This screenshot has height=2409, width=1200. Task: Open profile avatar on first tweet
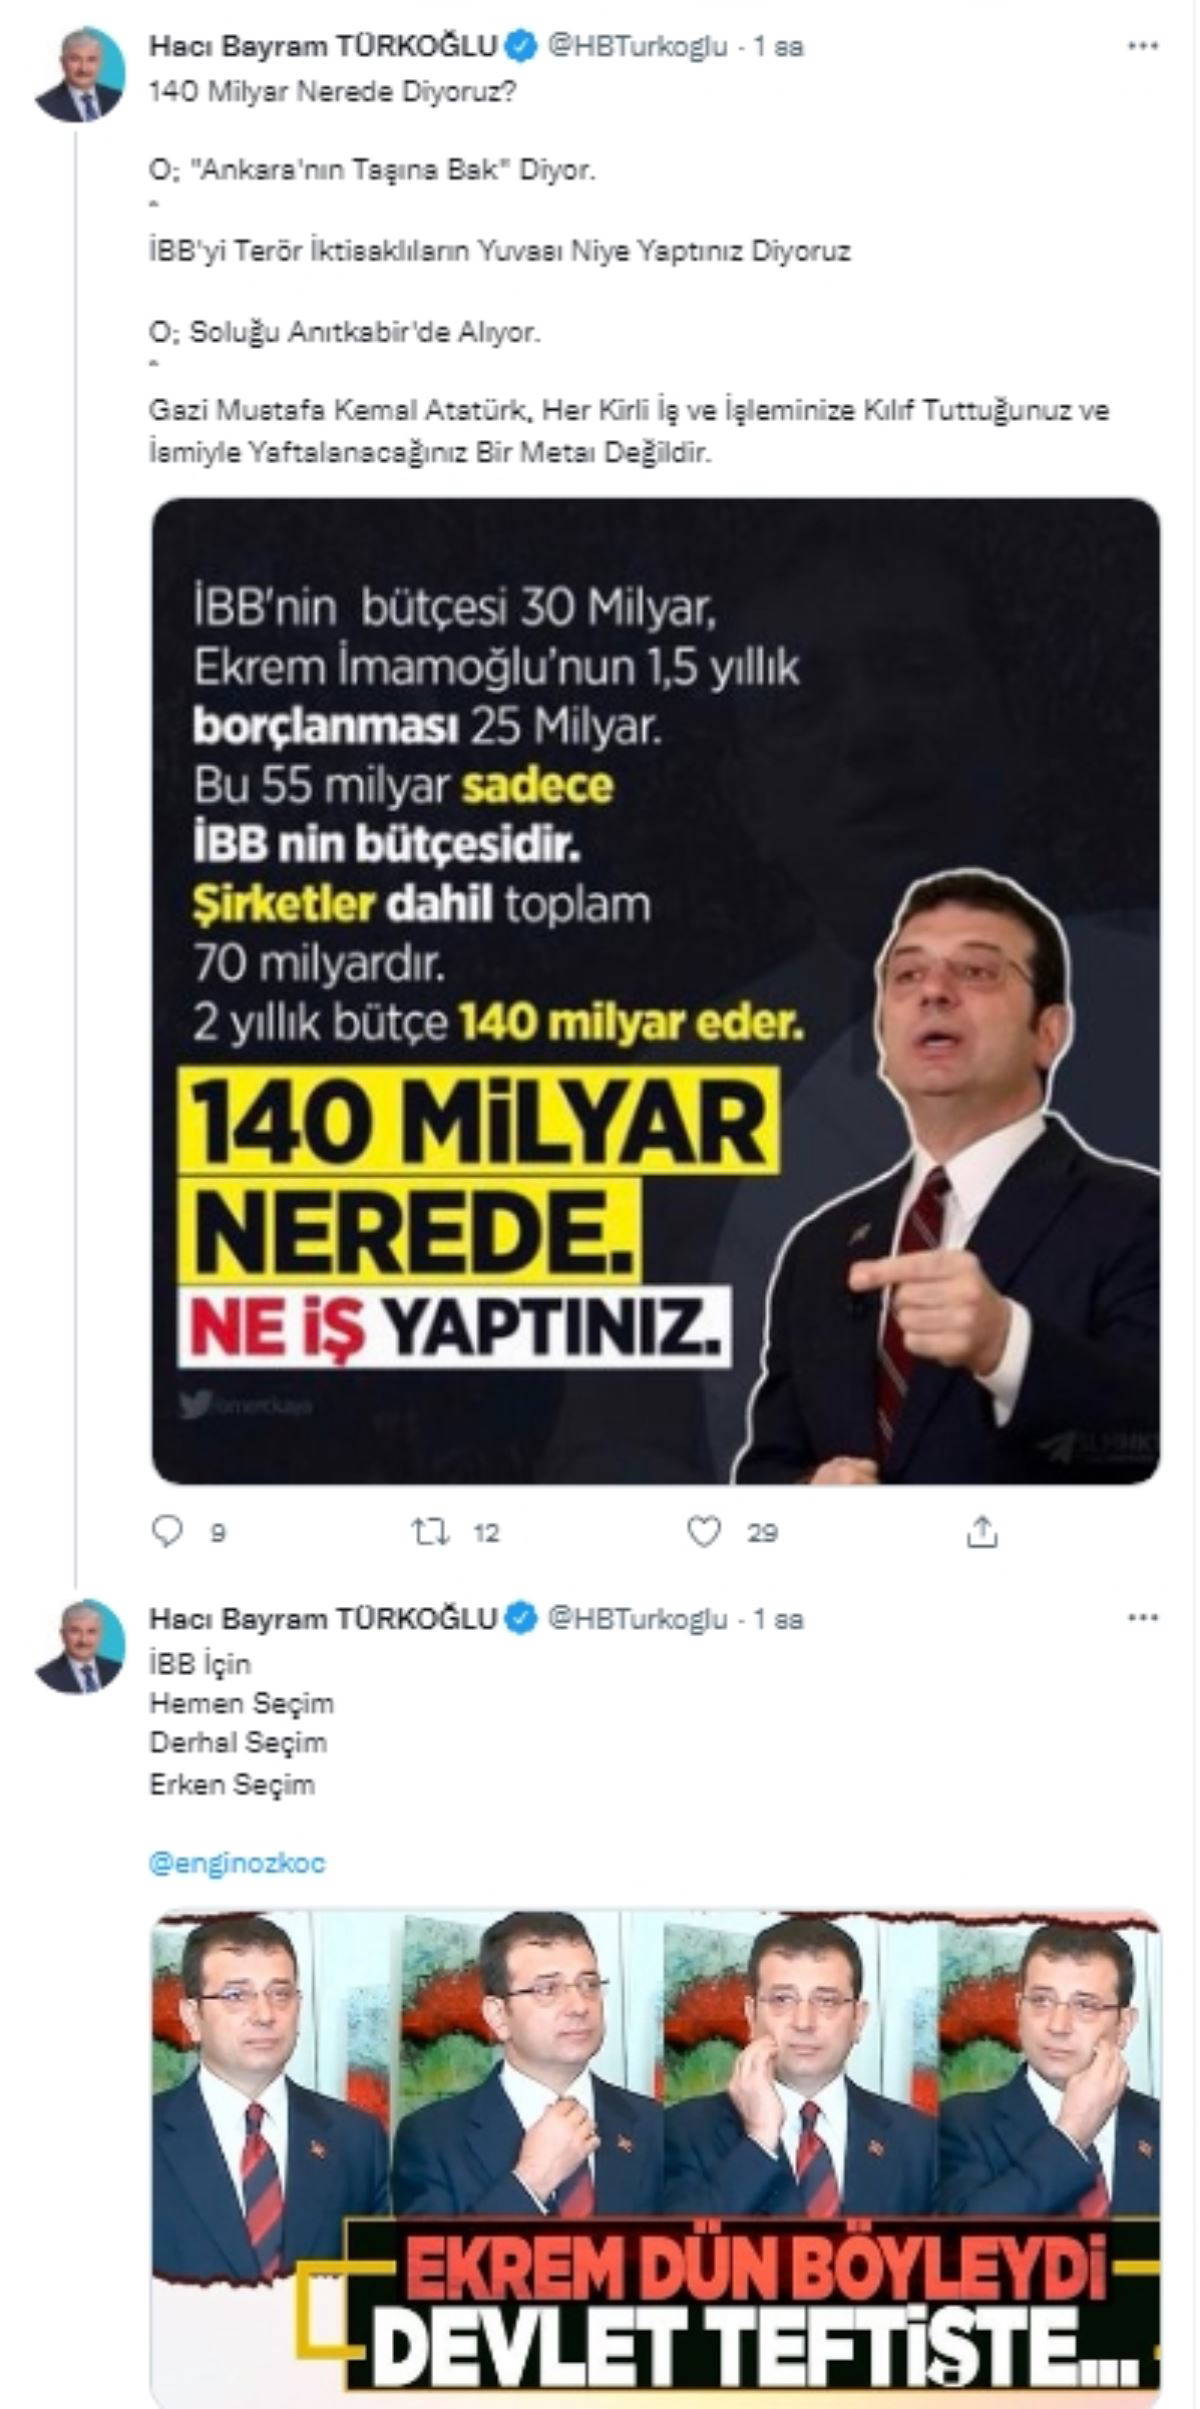(80, 75)
